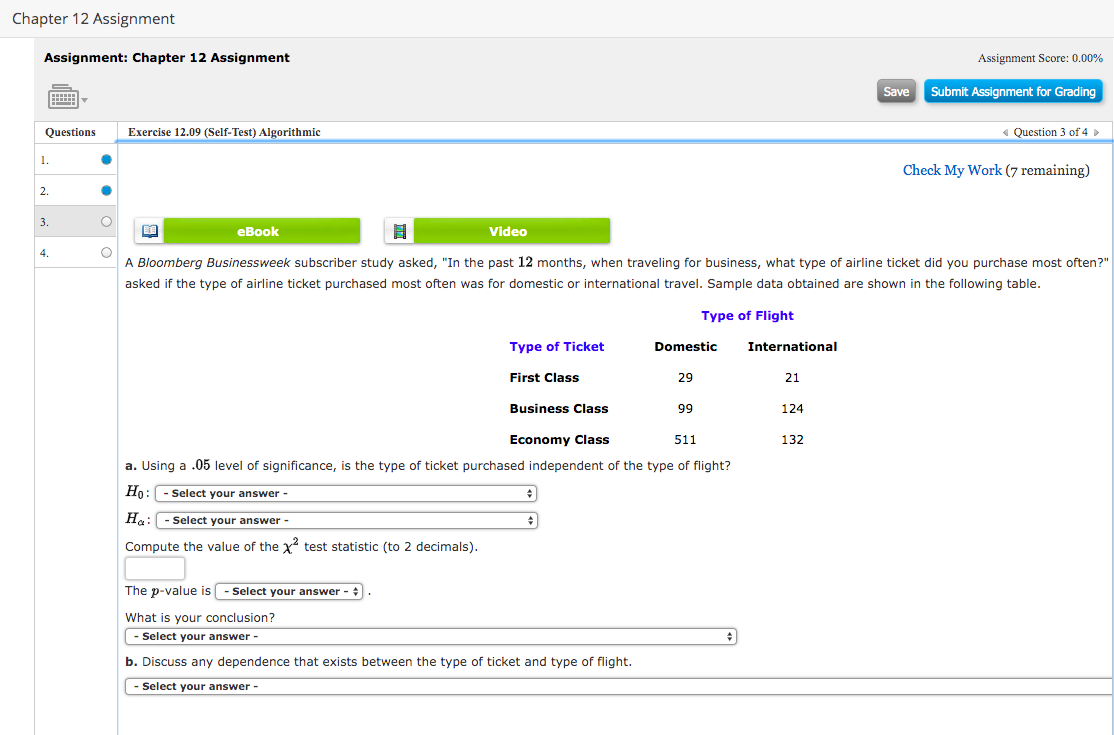Open question 1 in the Questions list

[x=75, y=160]
